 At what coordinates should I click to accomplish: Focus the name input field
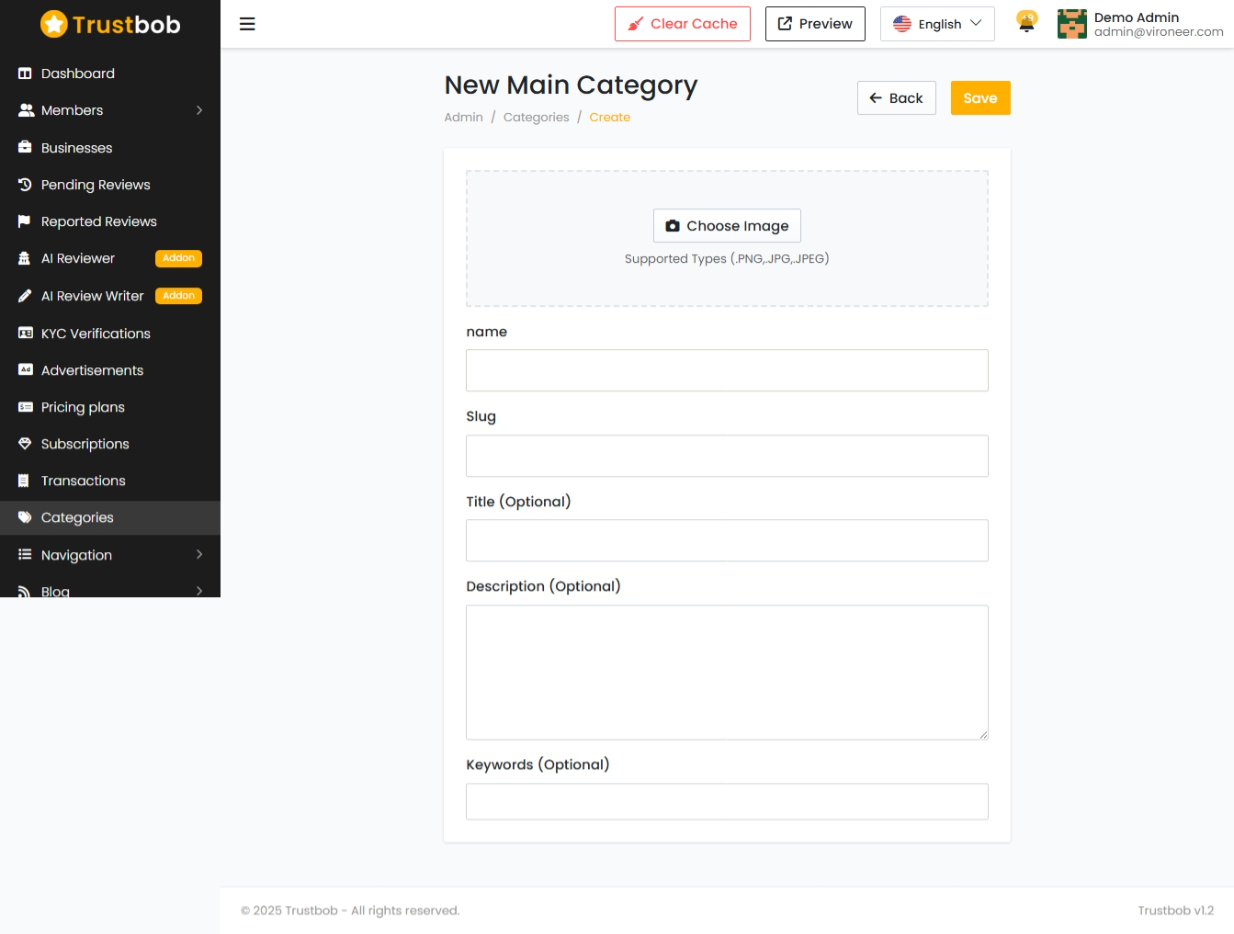coord(727,370)
